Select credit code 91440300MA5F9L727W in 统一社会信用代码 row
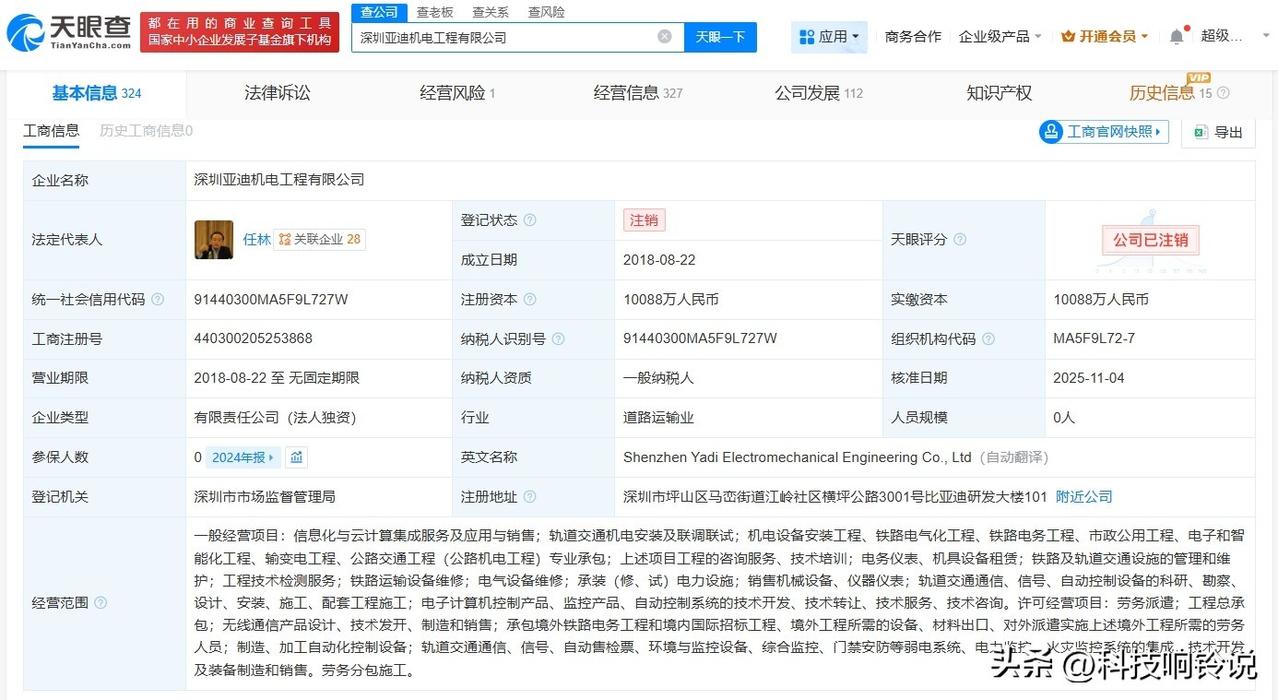 (x=271, y=299)
